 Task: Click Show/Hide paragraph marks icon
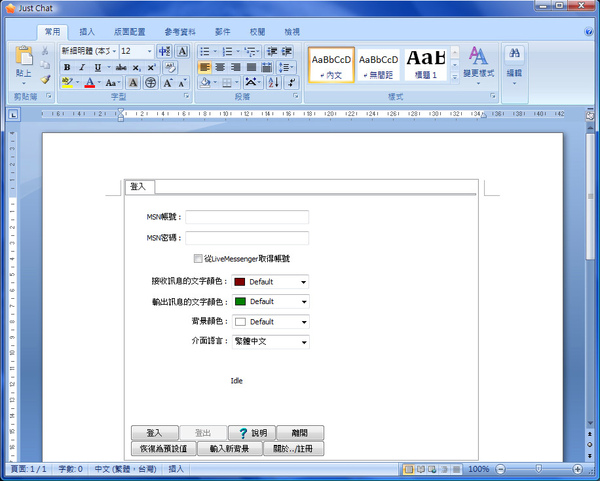[291, 82]
